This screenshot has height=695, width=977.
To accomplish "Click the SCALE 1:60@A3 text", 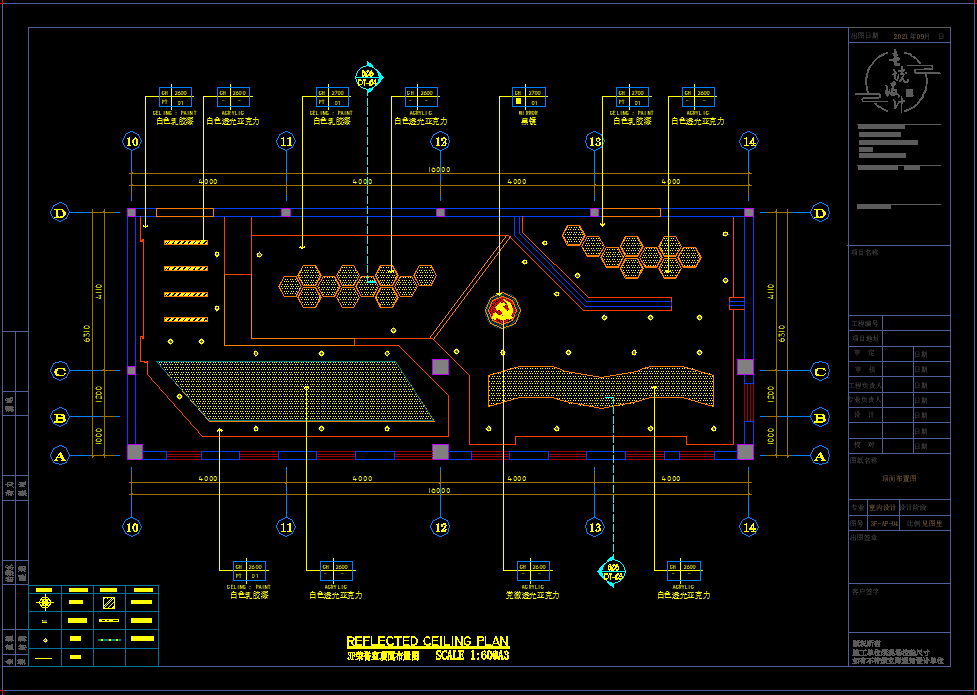I will click(472, 656).
